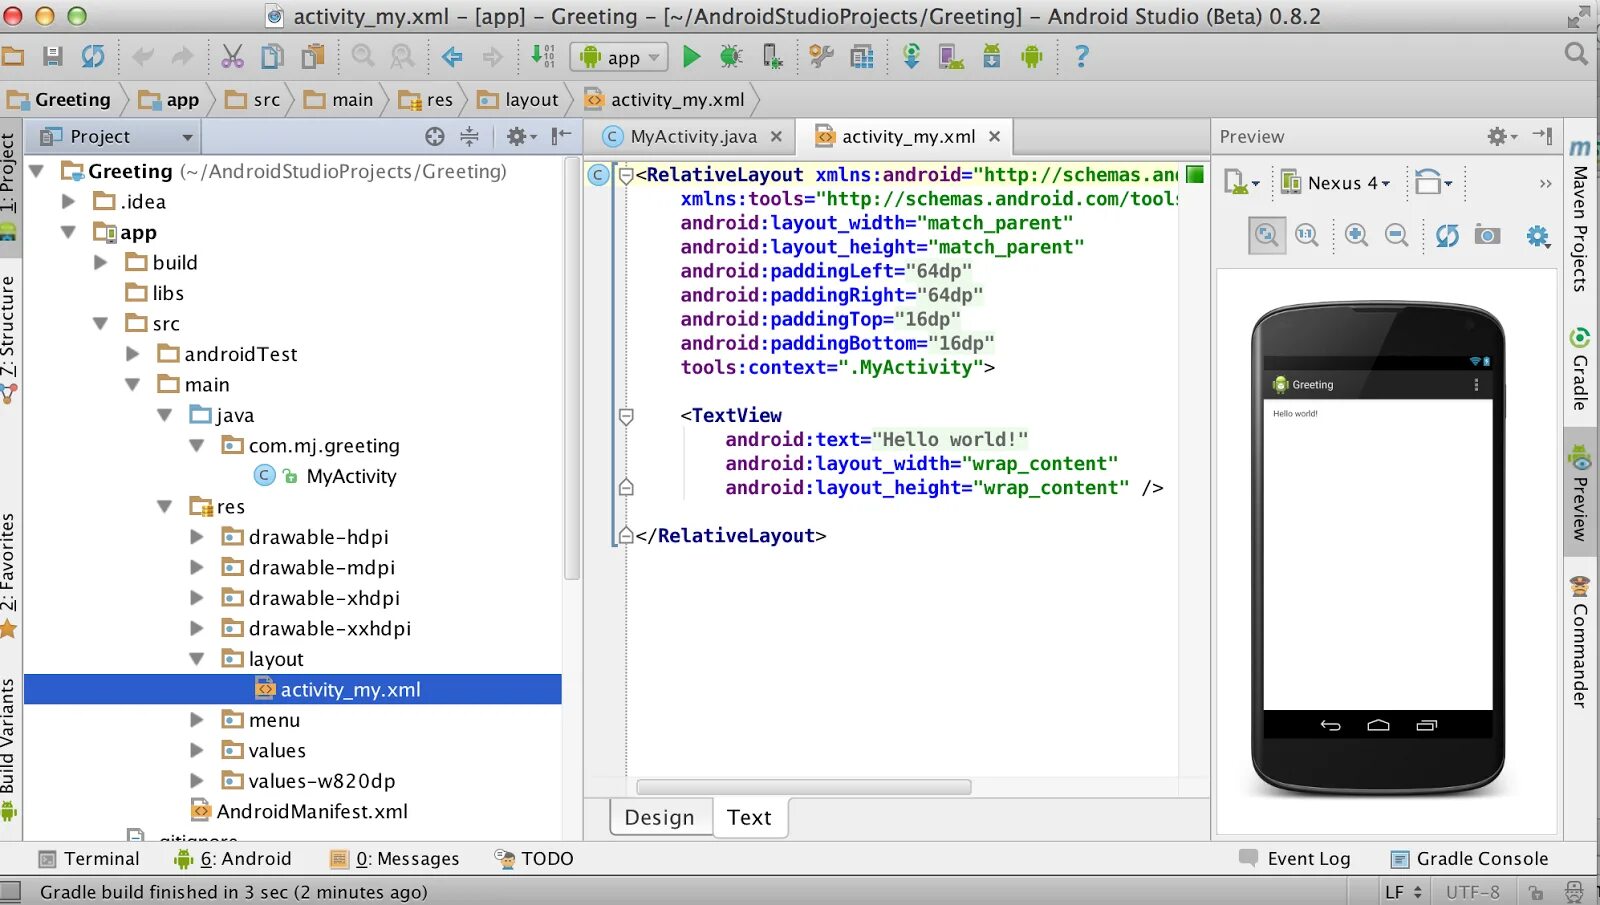Open the line separator LF dropdown
This screenshot has width=1600, height=905.
click(1404, 892)
